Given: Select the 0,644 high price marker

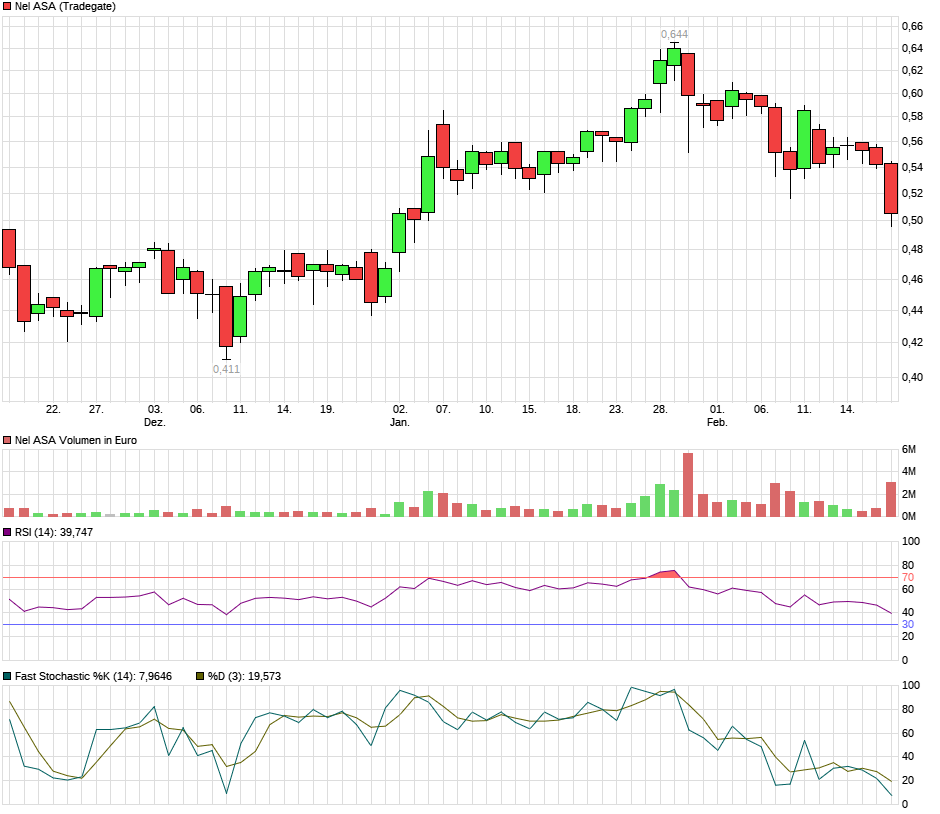Looking at the screenshot, I should 674,35.
